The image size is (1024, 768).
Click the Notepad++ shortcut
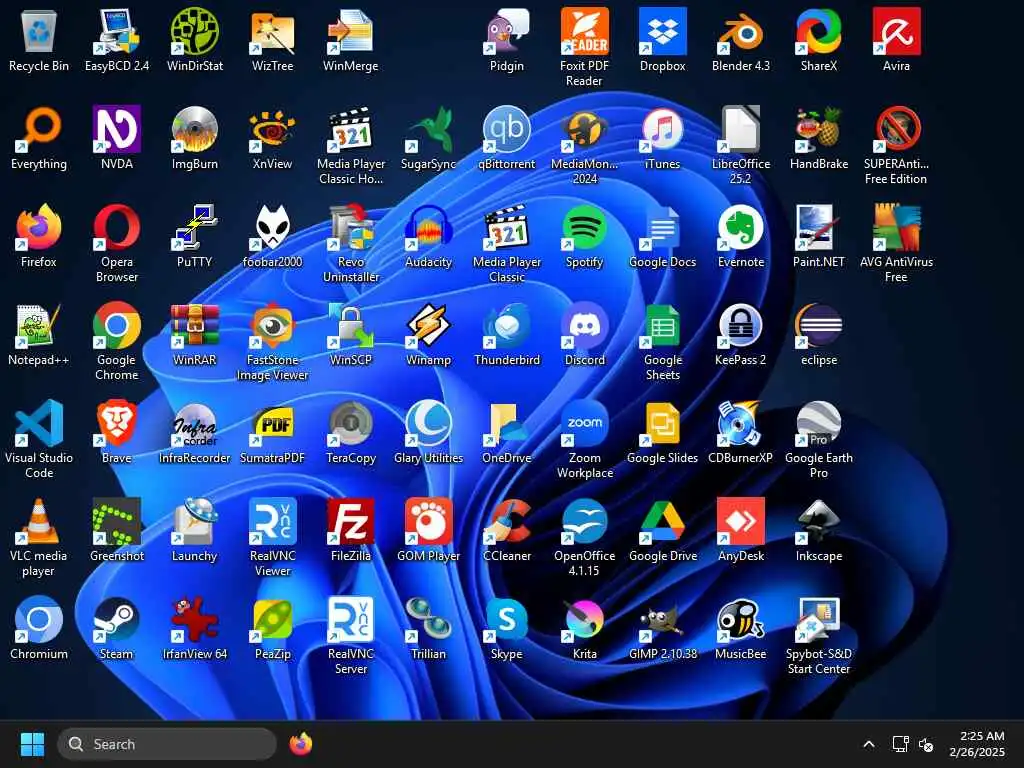pyautogui.click(x=39, y=325)
